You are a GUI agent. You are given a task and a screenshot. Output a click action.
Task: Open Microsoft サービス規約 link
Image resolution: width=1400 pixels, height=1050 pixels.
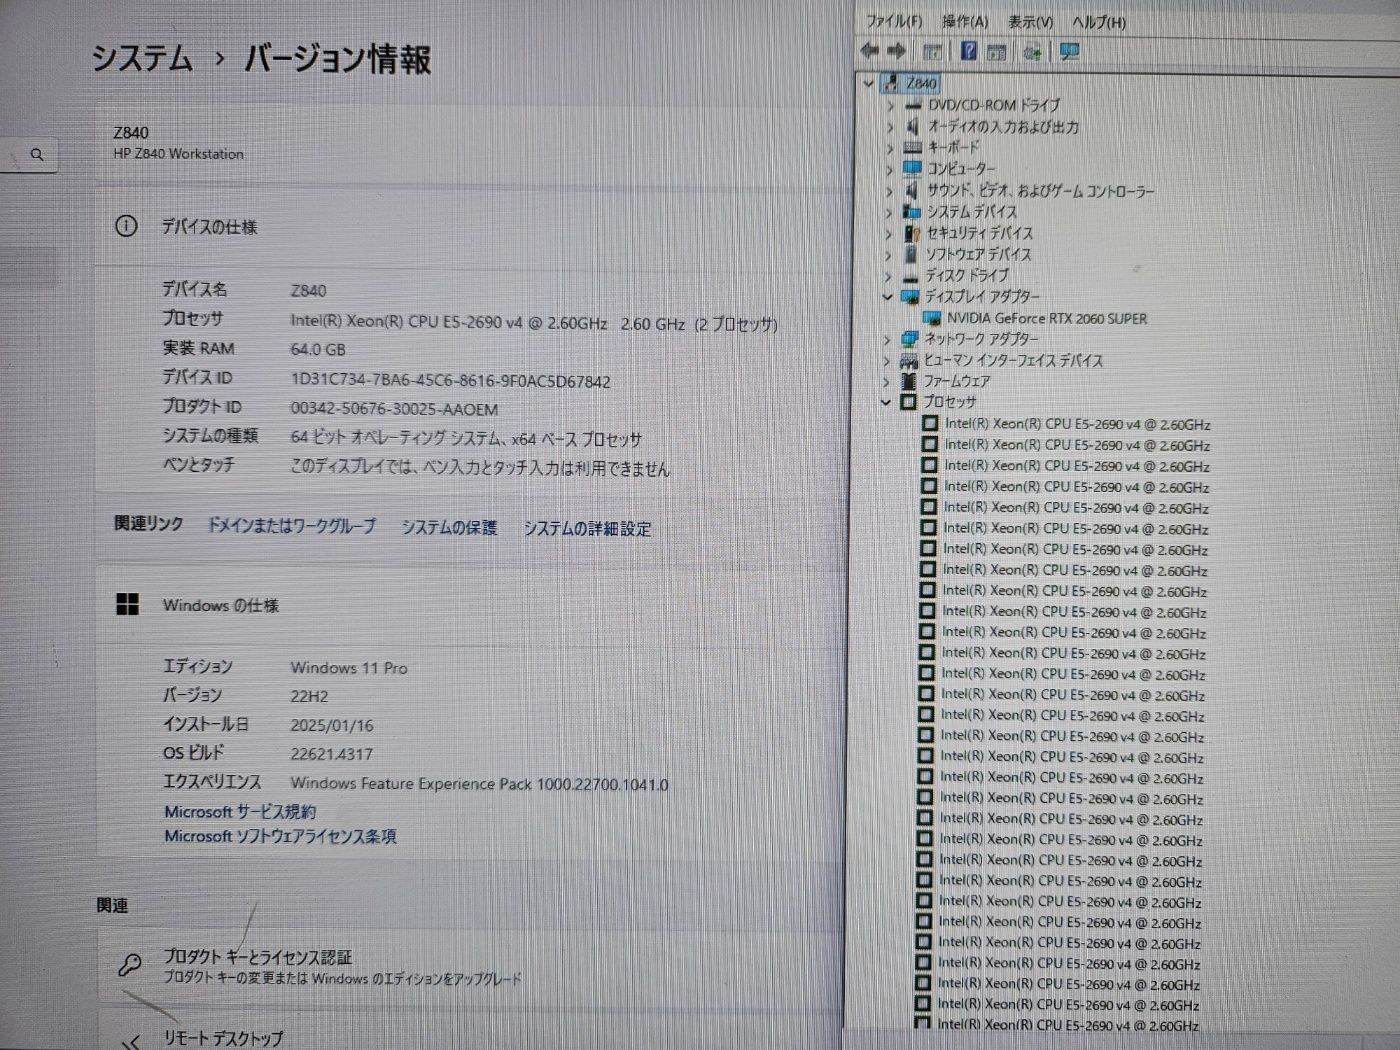tap(240, 811)
